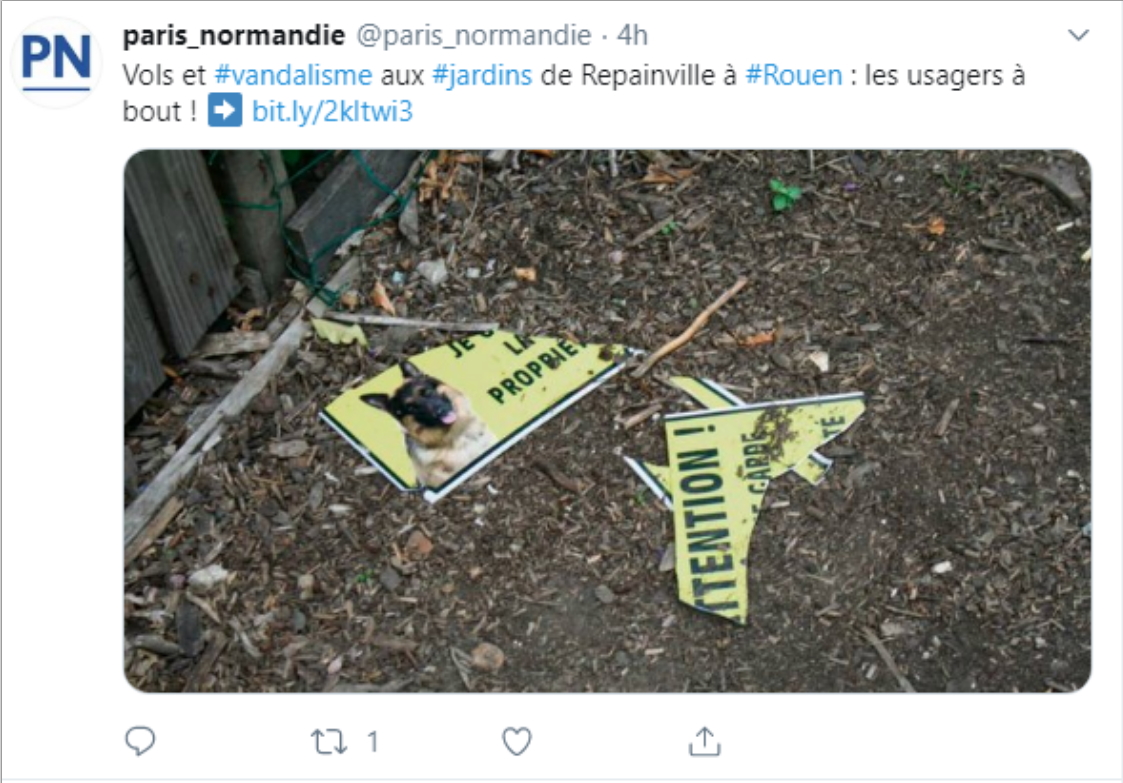Open the PN profile avatar
Viewport: 1123px width, 783px height.
click(56, 62)
